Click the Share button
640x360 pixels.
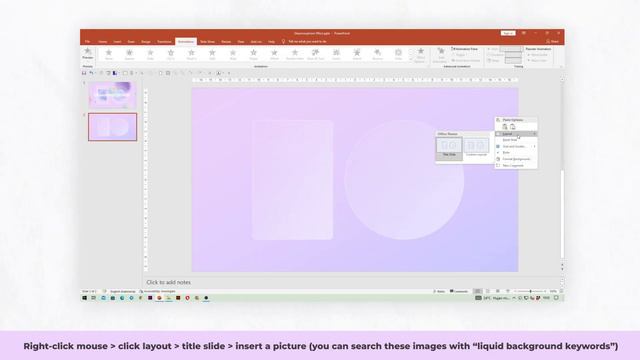point(553,42)
